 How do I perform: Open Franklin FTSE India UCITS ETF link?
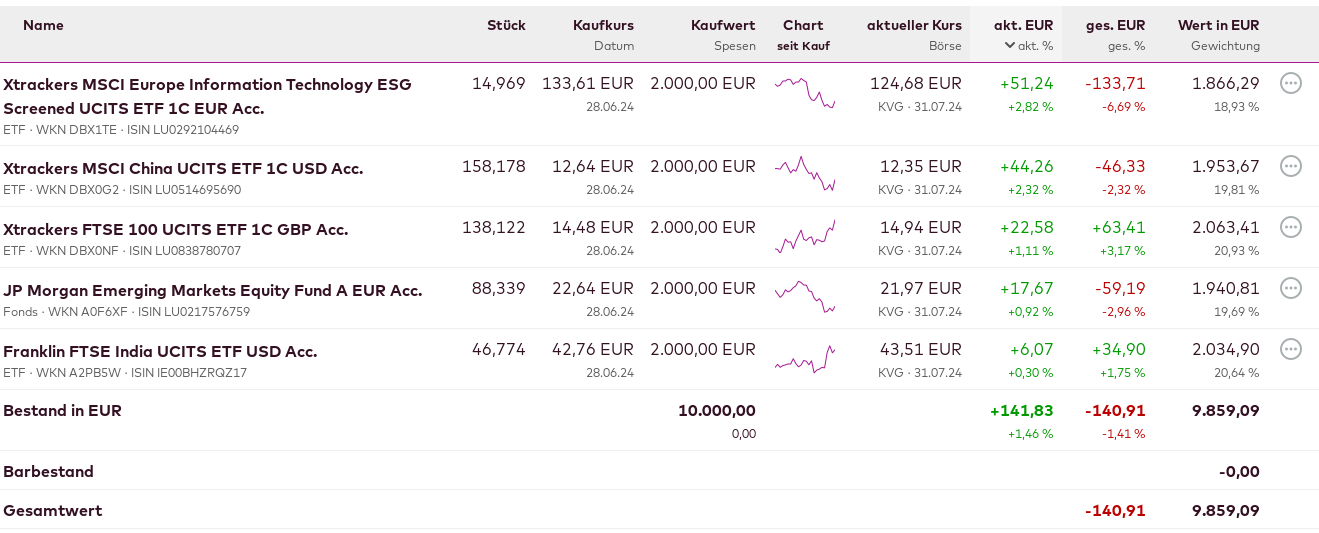point(160,351)
